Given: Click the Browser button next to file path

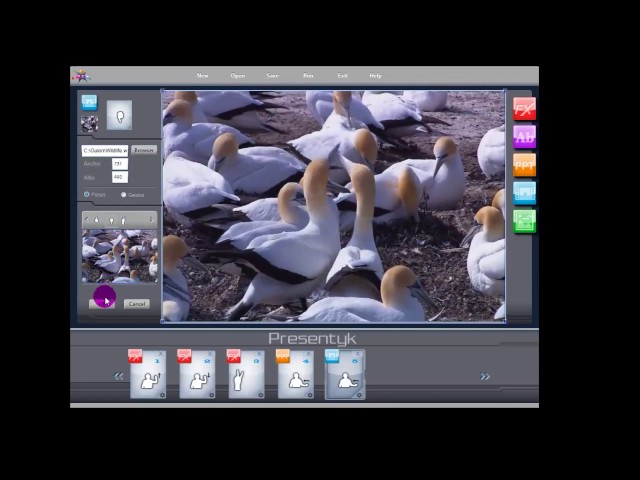Looking at the screenshot, I should 144,150.
